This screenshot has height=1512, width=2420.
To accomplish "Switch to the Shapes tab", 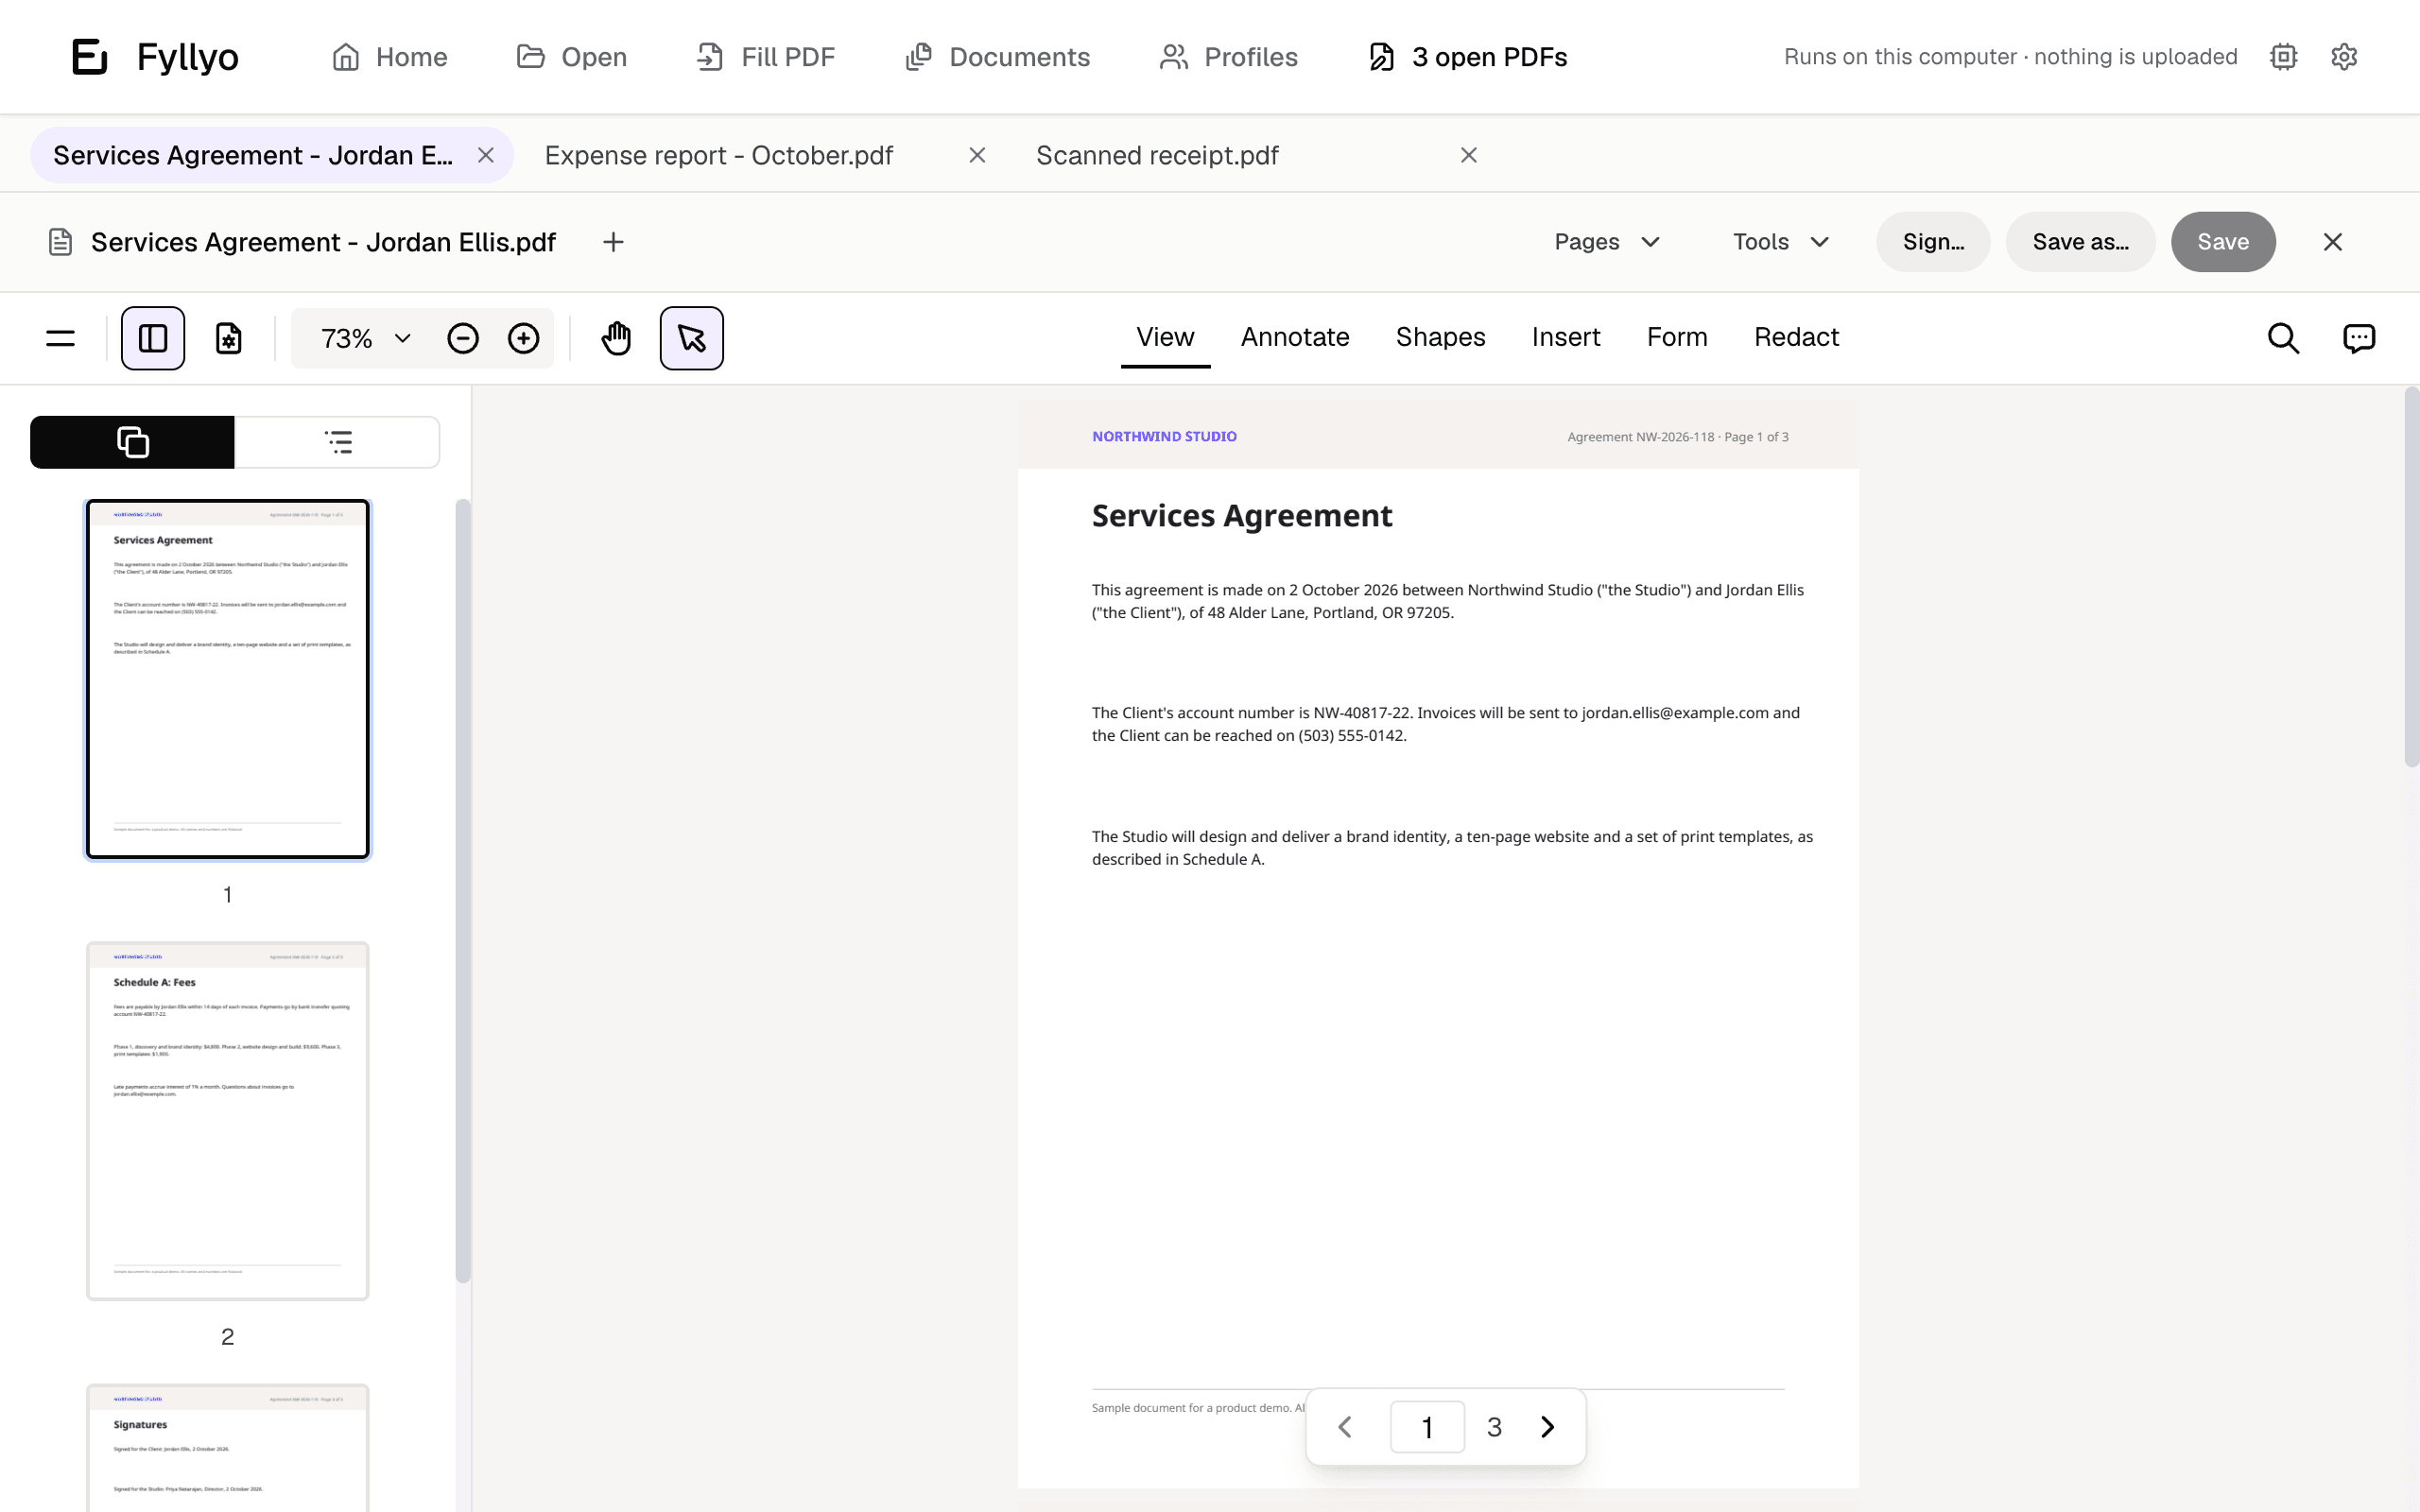I will point(1440,337).
